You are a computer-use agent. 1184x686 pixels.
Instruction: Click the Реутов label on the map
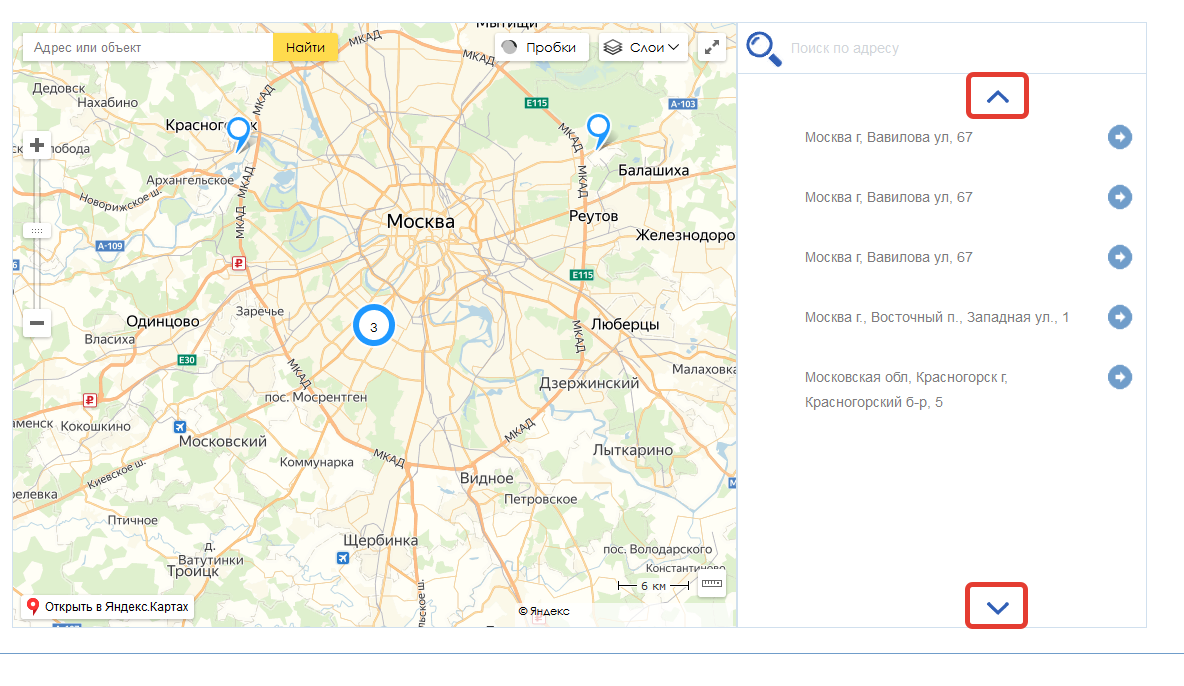coord(594,216)
